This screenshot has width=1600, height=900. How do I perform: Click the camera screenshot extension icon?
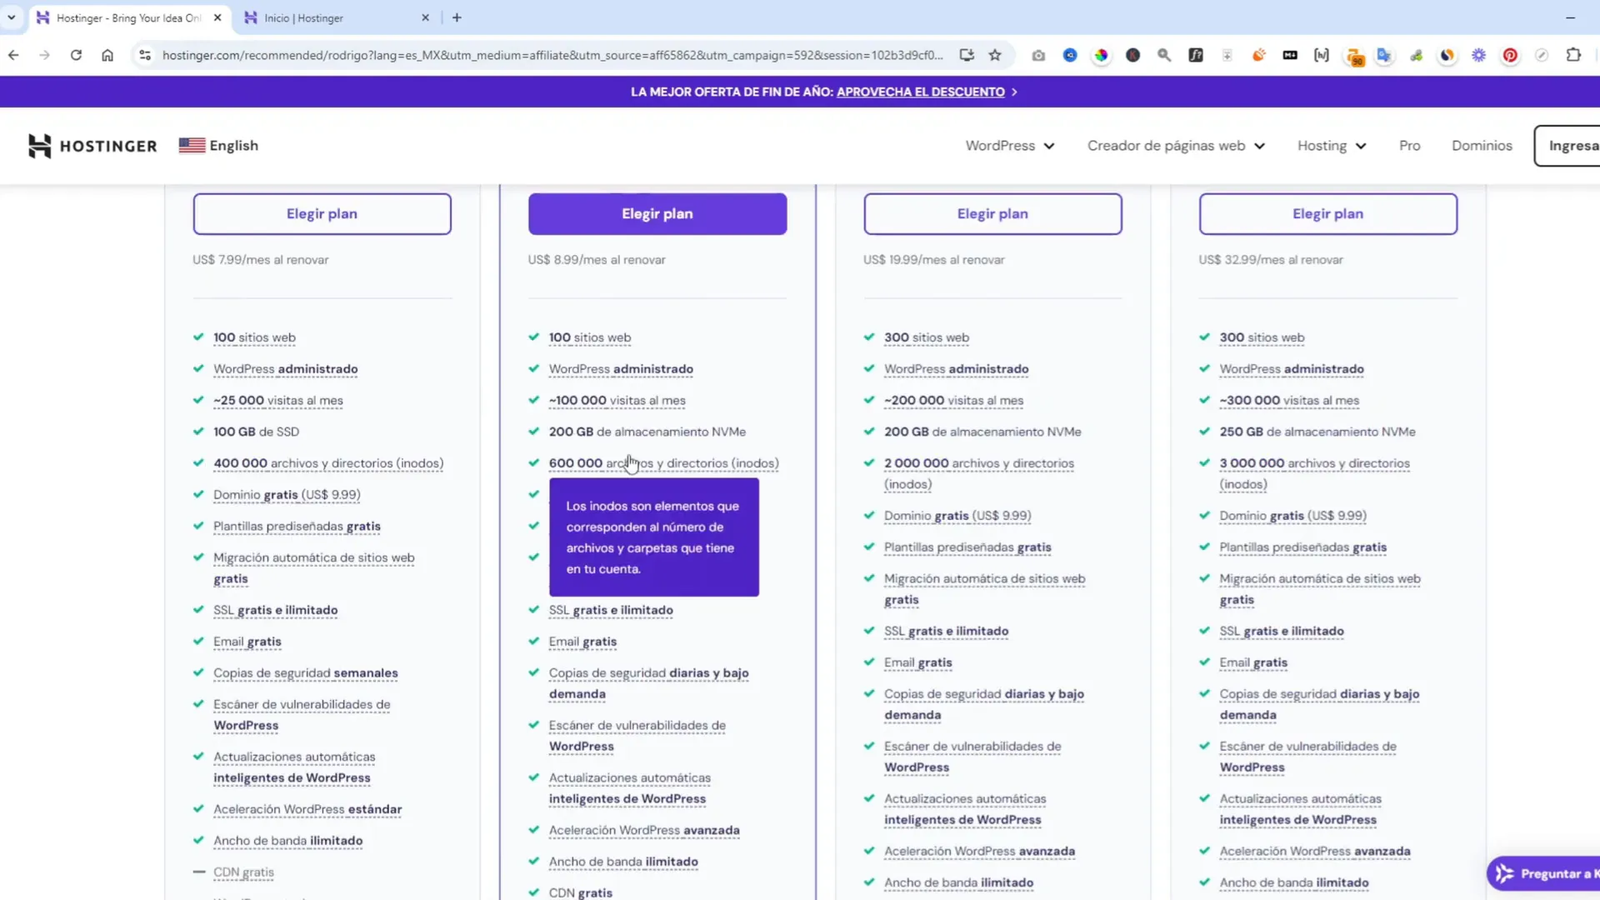click(1038, 55)
